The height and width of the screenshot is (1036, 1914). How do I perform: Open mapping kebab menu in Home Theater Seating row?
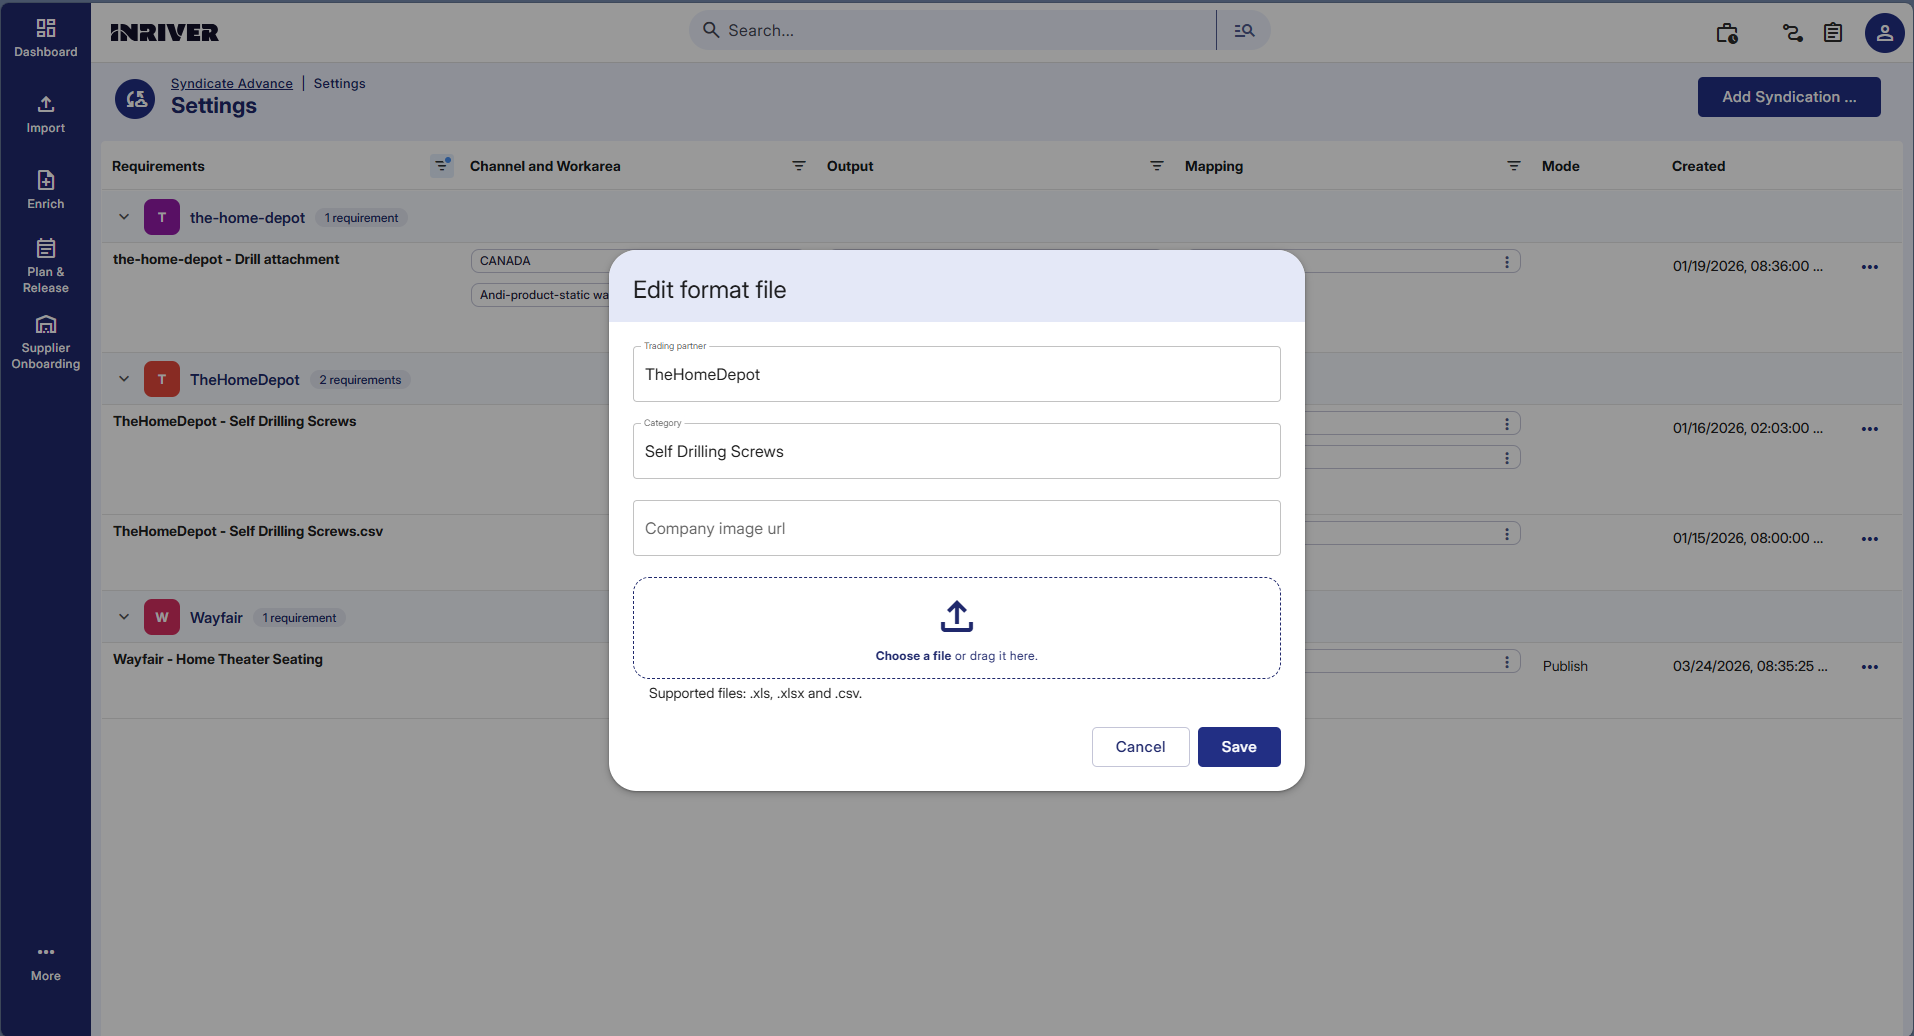point(1507,662)
